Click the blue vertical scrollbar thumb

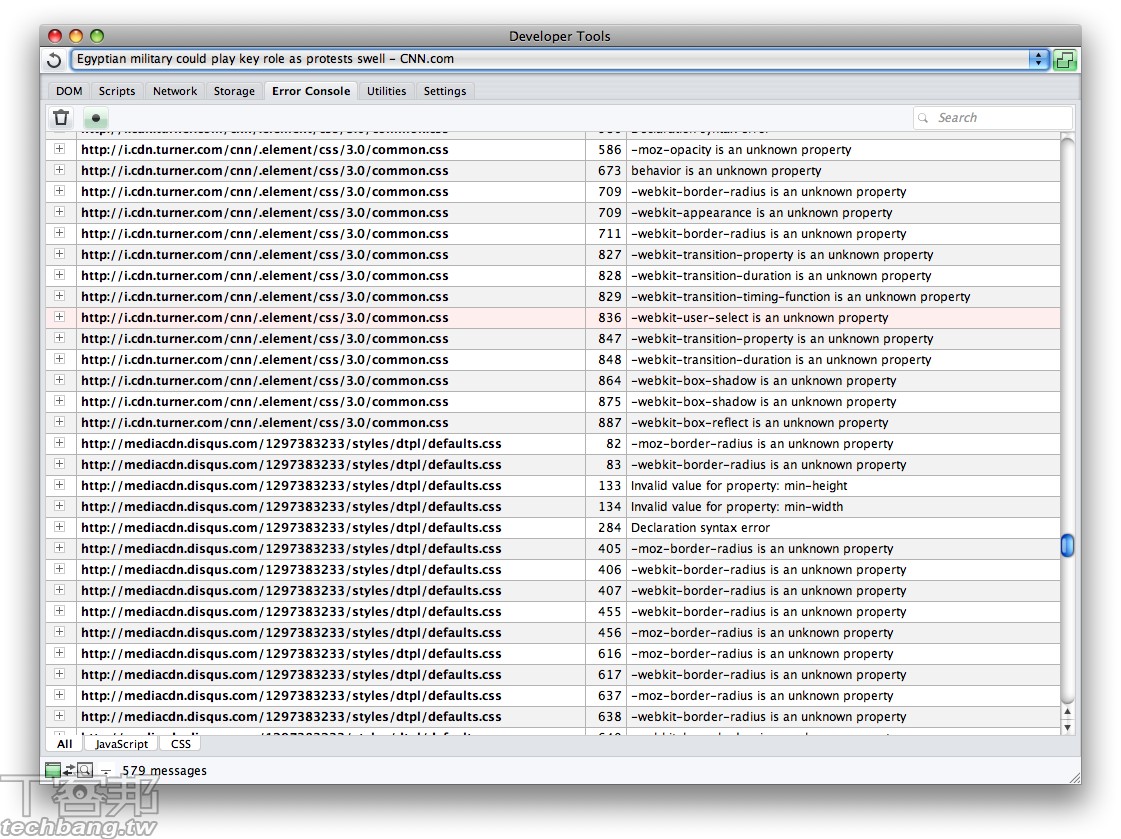pos(1067,546)
